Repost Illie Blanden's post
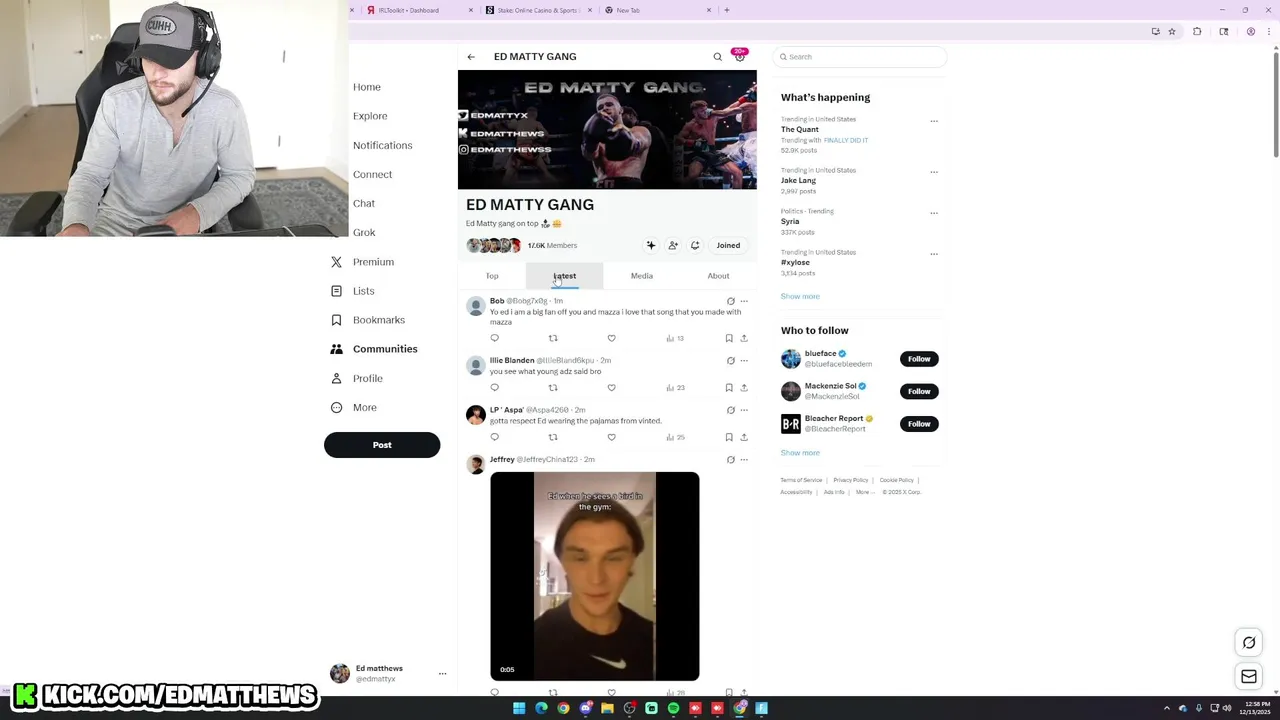1280x720 pixels. 553,388
